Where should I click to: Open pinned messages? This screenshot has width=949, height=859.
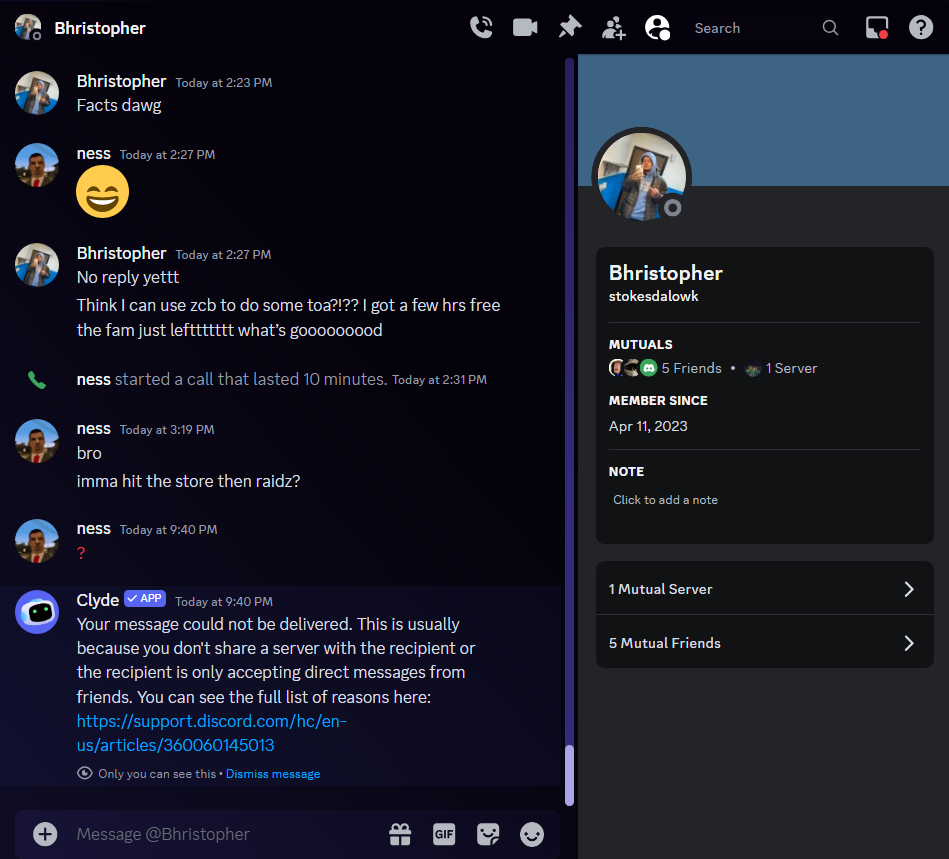[x=569, y=28]
